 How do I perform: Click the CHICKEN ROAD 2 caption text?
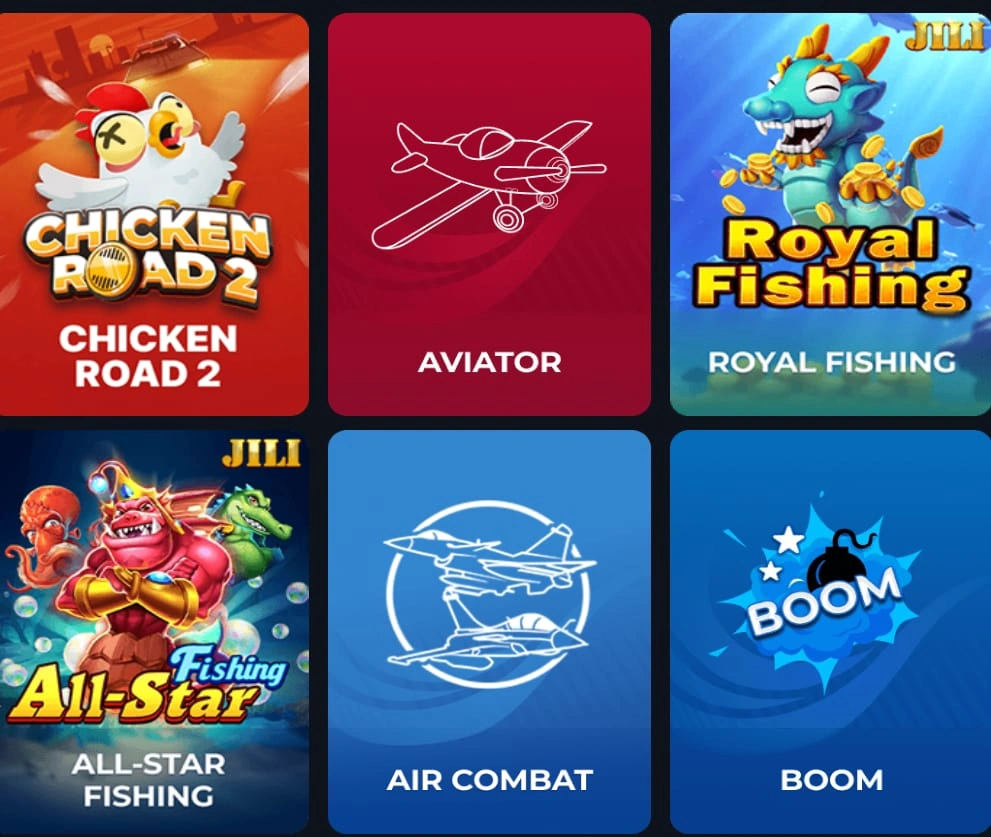[149, 356]
